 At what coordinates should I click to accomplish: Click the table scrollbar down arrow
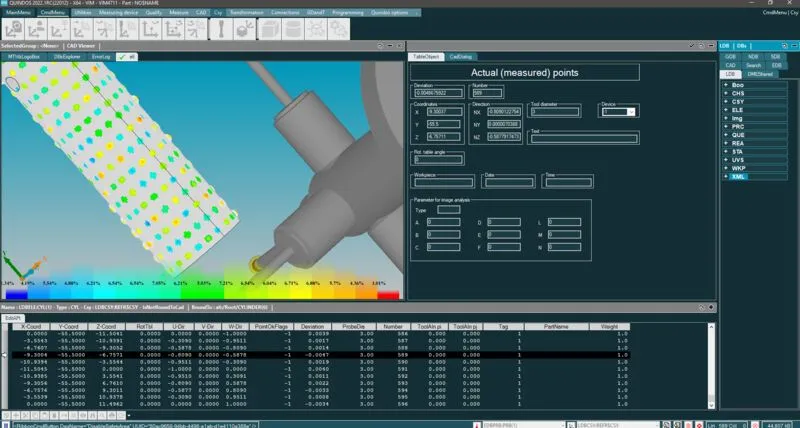pyautogui.click(x=712, y=405)
